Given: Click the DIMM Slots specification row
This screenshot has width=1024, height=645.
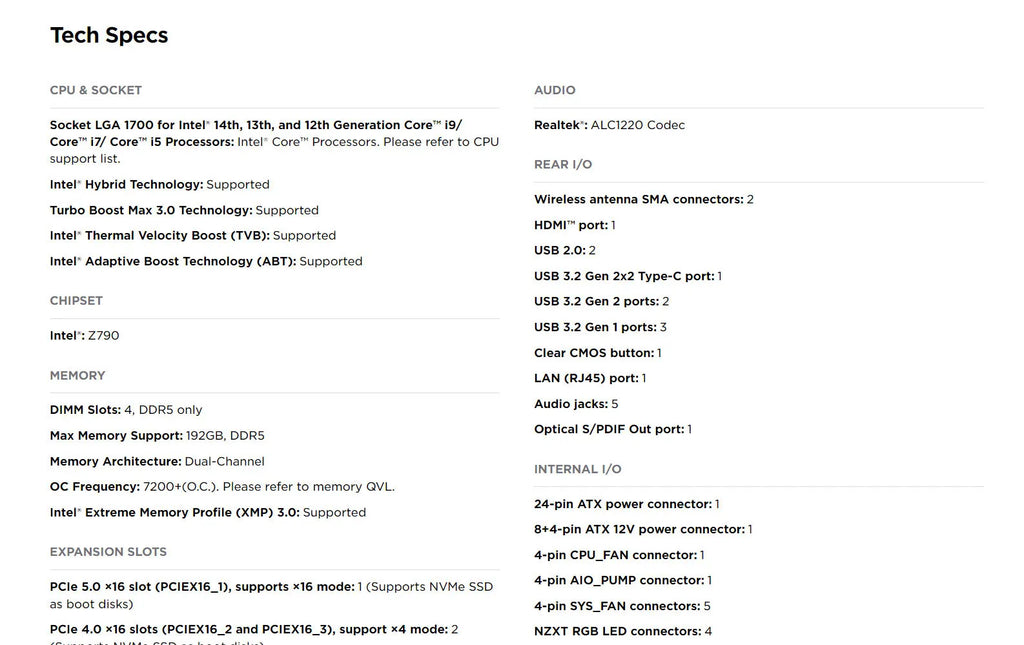Looking at the screenshot, I should coord(126,409).
